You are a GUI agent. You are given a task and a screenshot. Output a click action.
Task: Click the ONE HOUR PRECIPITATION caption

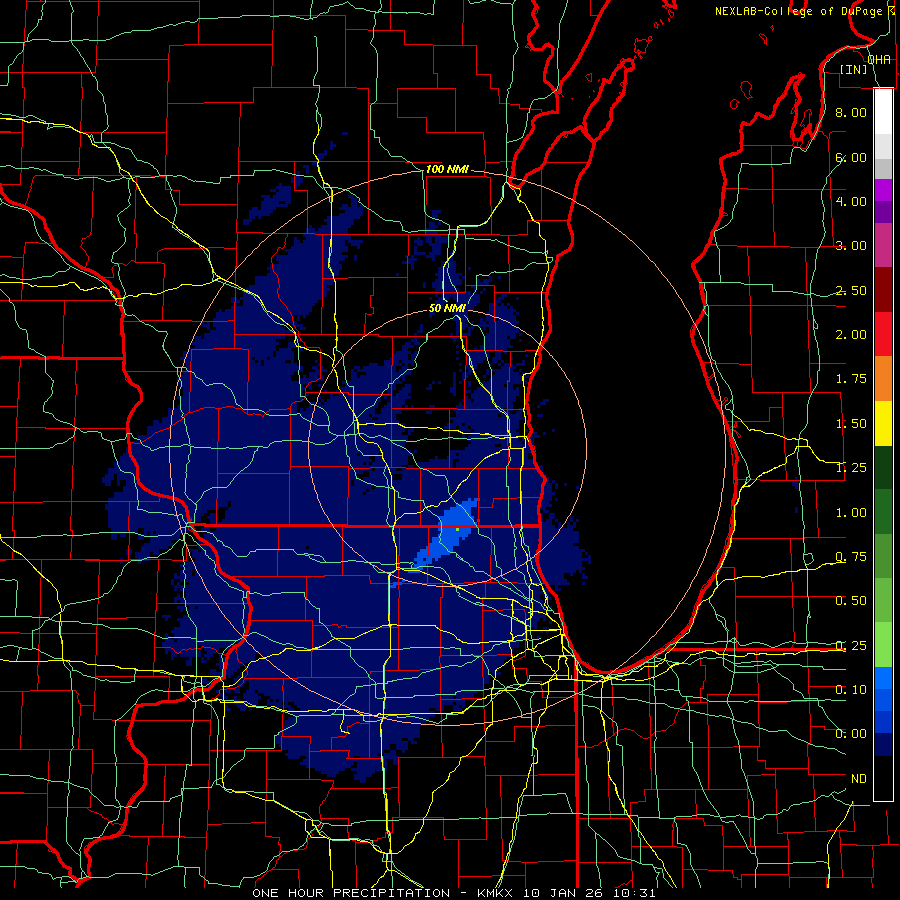pyautogui.click(x=351, y=893)
